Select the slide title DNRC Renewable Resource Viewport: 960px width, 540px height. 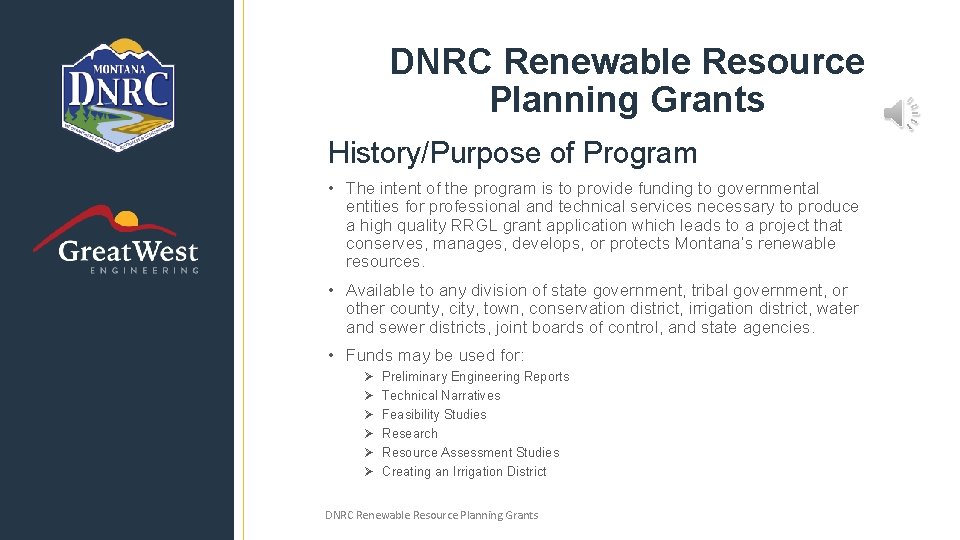pyautogui.click(x=627, y=61)
